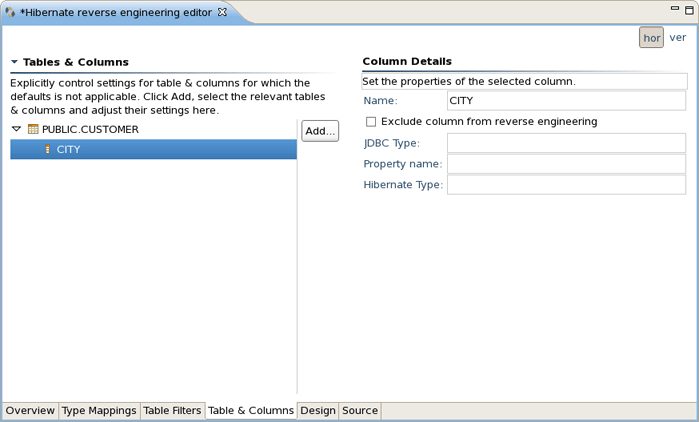Show the Source tab
The width and height of the screenshot is (699, 422).
(360, 411)
